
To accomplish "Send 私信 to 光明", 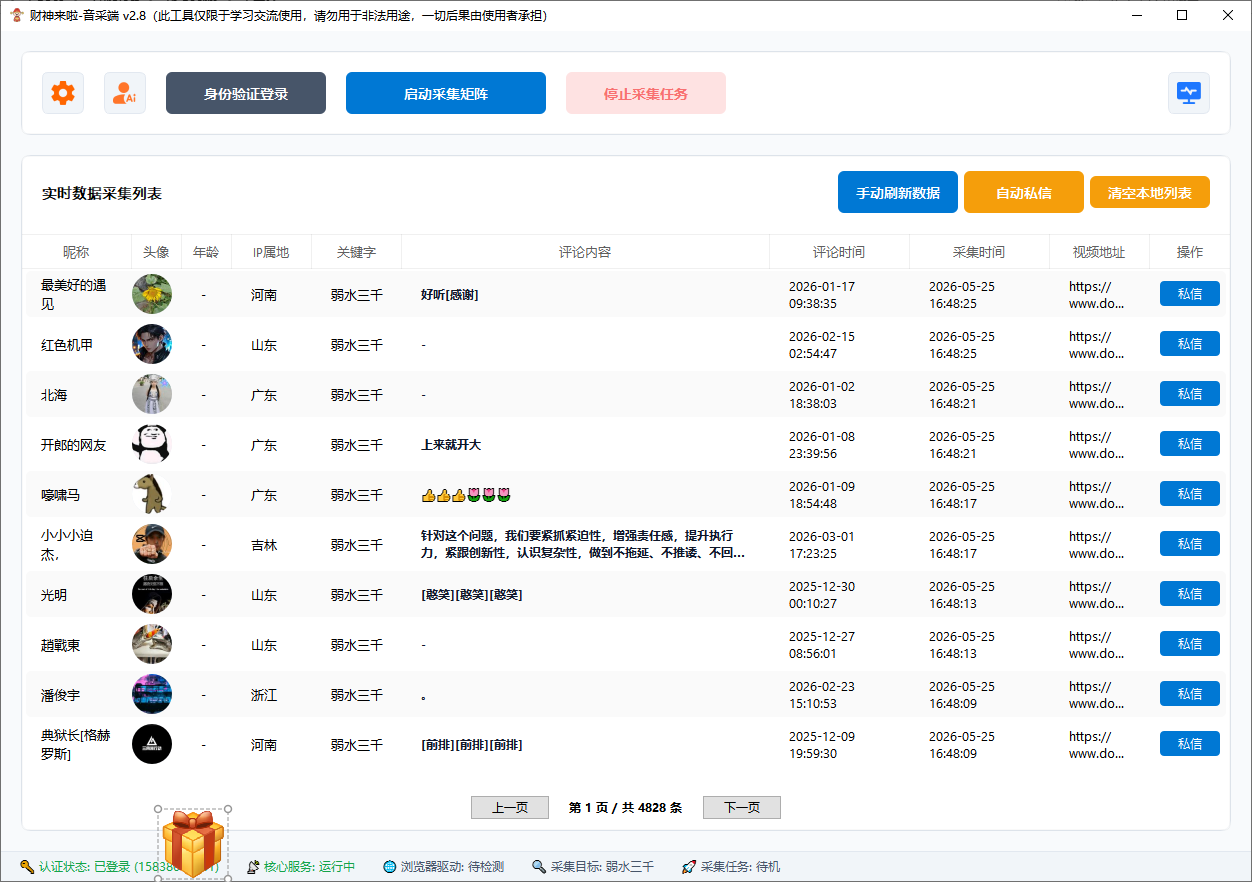I will (x=1190, y=593).
